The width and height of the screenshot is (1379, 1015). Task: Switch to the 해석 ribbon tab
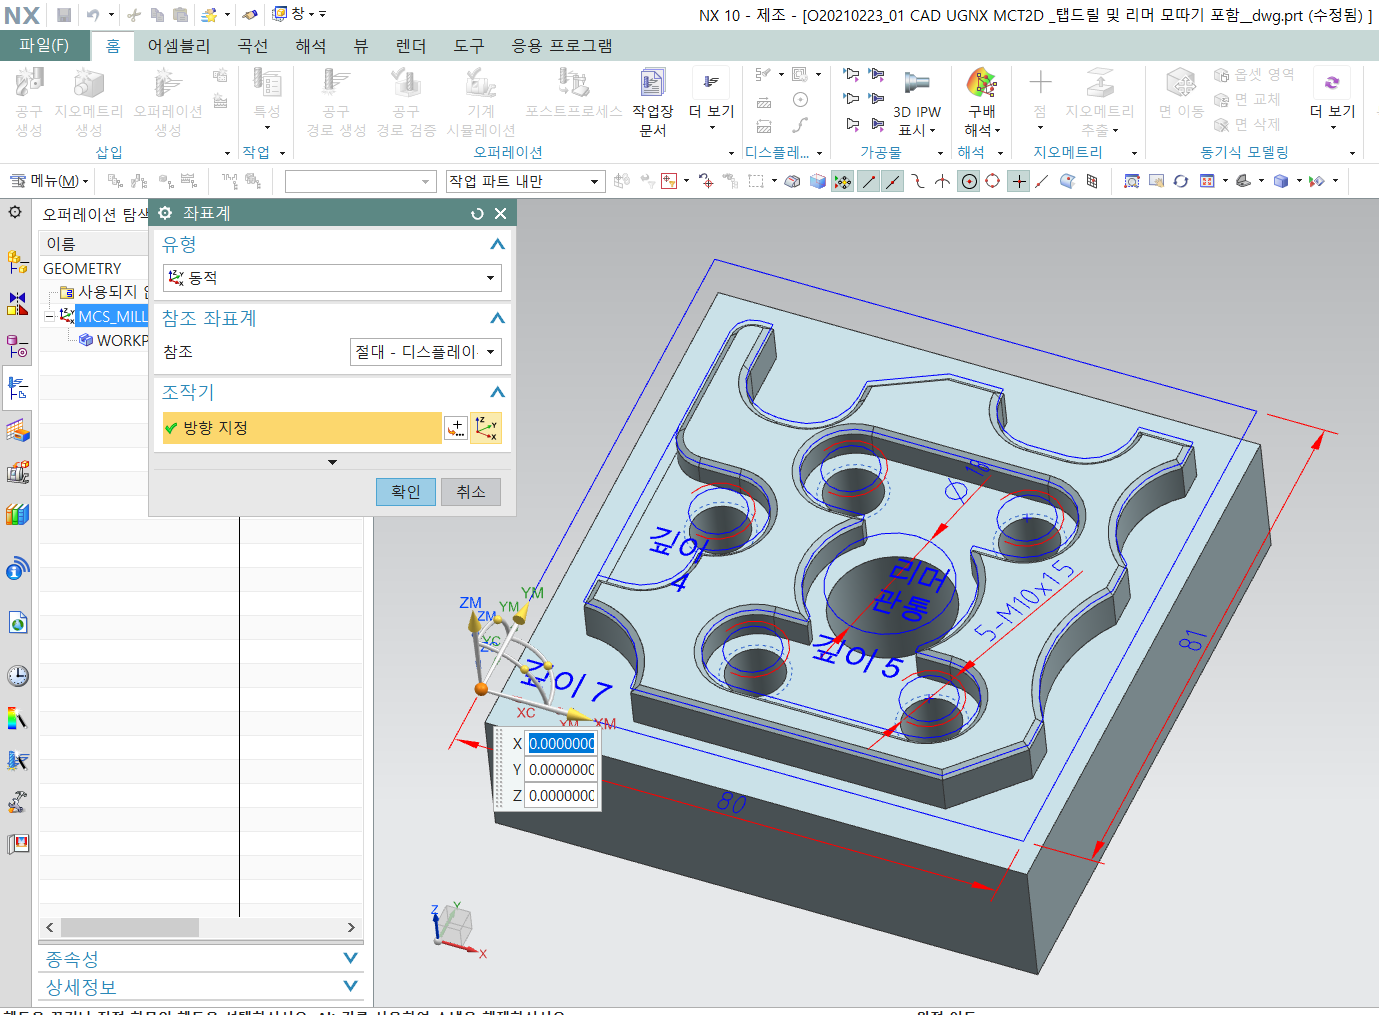(x=311, y=46)
